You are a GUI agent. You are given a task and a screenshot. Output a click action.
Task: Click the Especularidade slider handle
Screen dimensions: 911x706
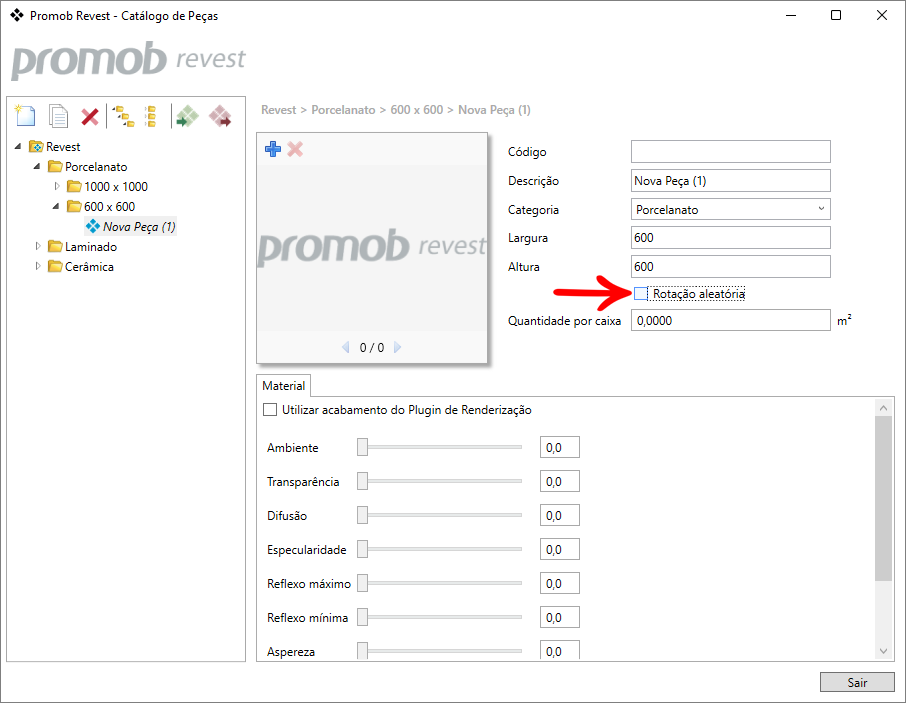pos(364,551)
